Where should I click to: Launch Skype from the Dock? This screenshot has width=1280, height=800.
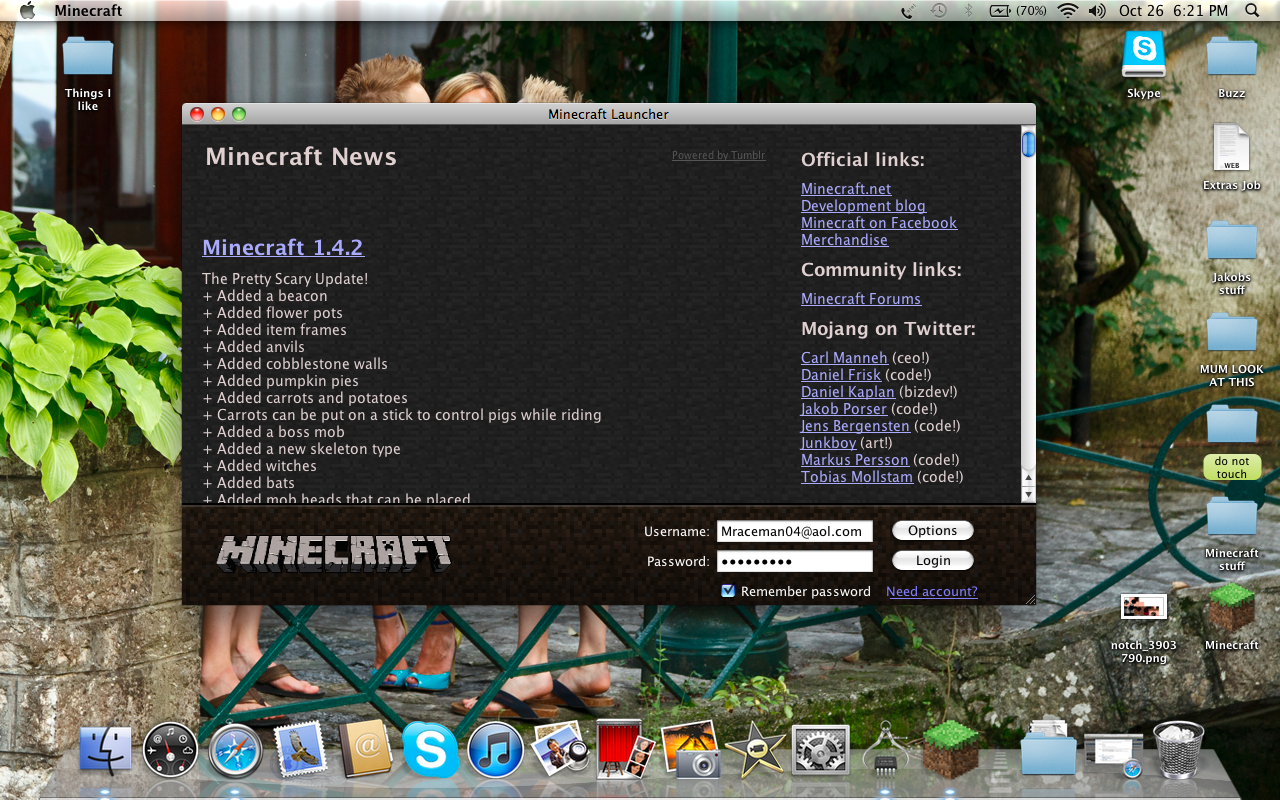pos(430,751)
